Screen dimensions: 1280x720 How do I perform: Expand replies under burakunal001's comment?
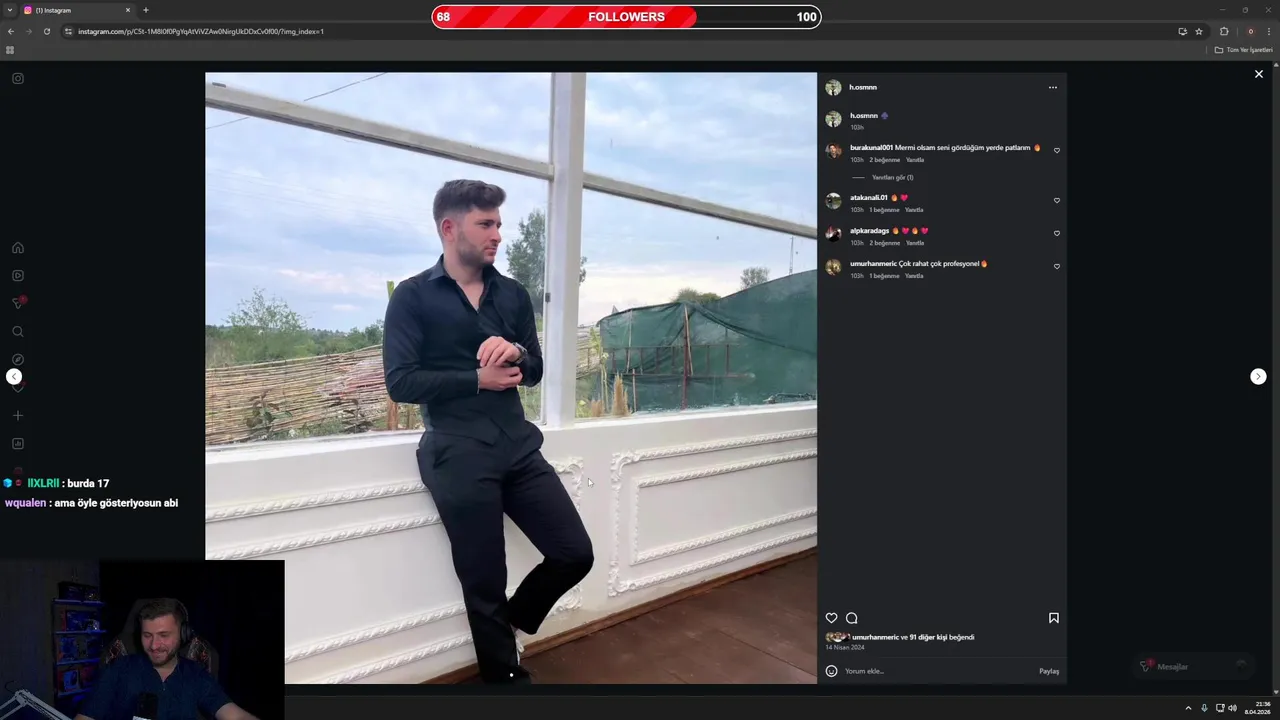point(892,177)
